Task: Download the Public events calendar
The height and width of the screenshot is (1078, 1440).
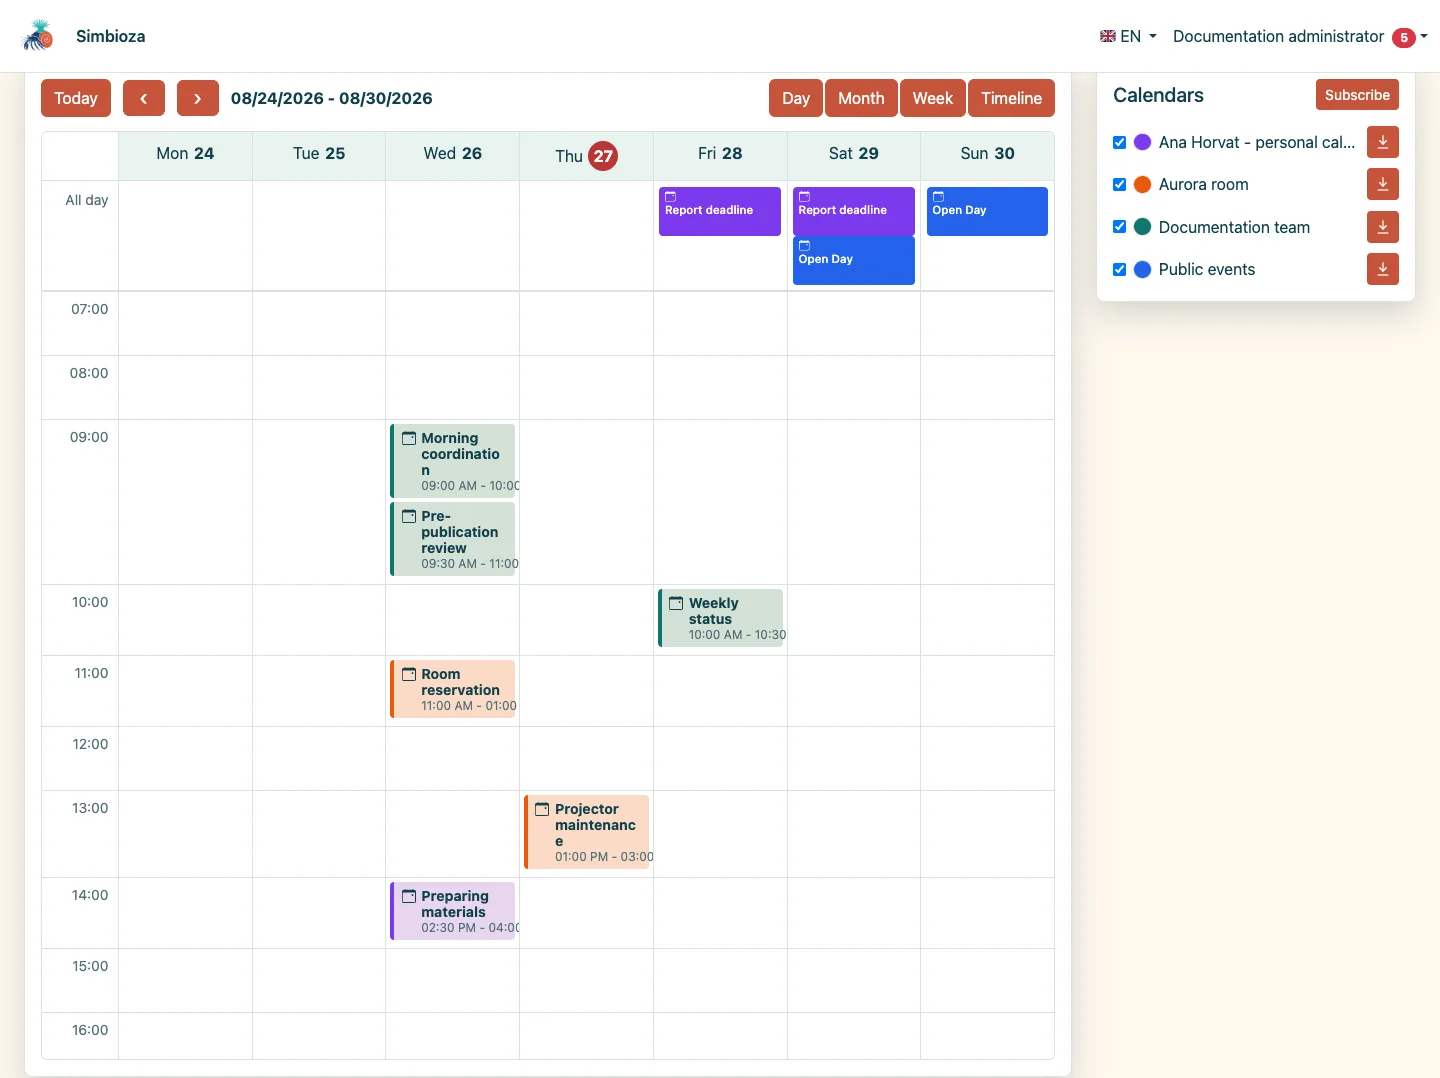Action: point(1383,269)
